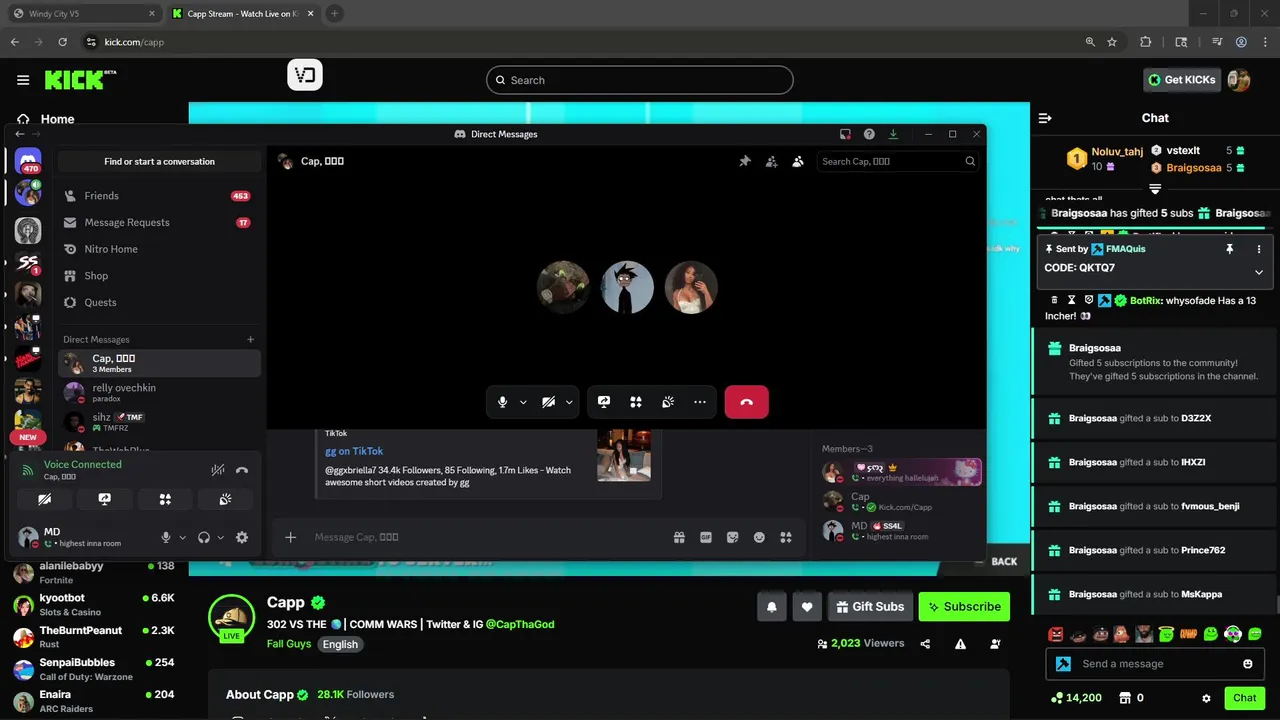Open sticker picker in message bar
Viewport: 1280px width, 720px height.
732,537
